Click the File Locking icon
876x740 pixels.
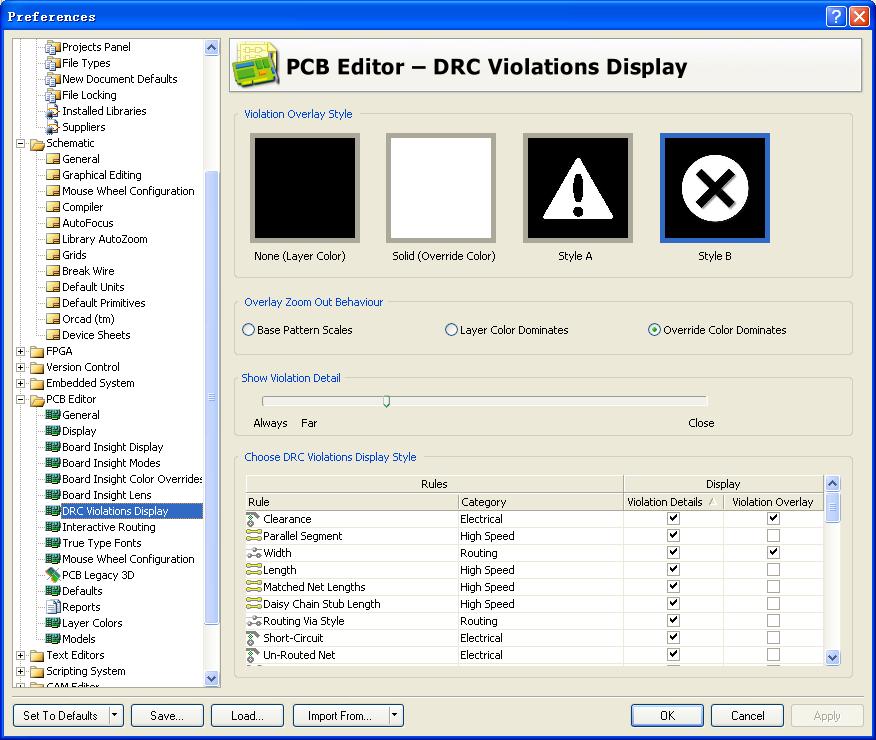click(53, 95)
